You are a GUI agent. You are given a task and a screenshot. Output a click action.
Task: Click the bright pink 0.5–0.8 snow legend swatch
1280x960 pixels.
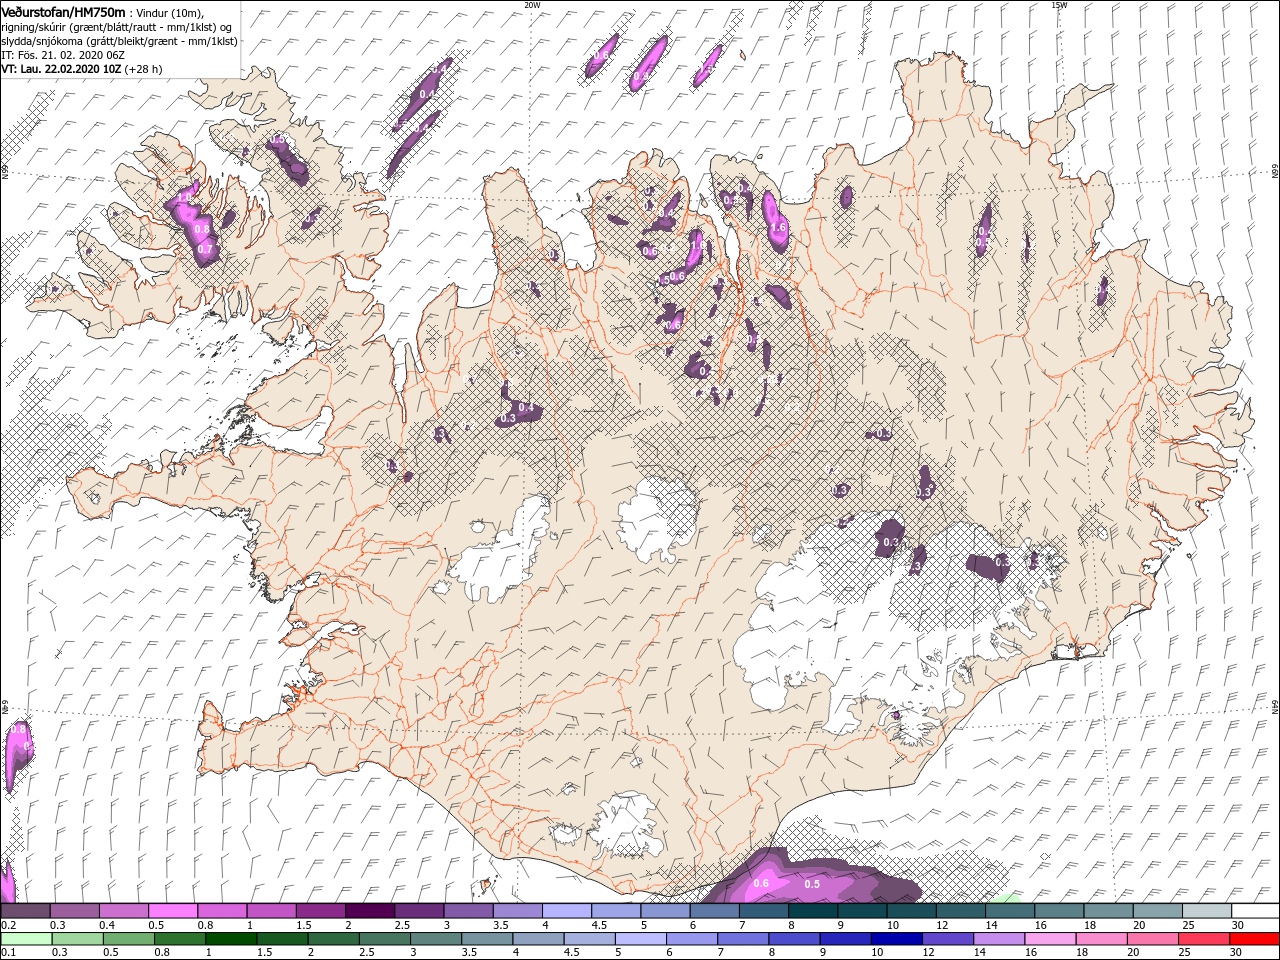pyautogui.click(x=174, y=911)
